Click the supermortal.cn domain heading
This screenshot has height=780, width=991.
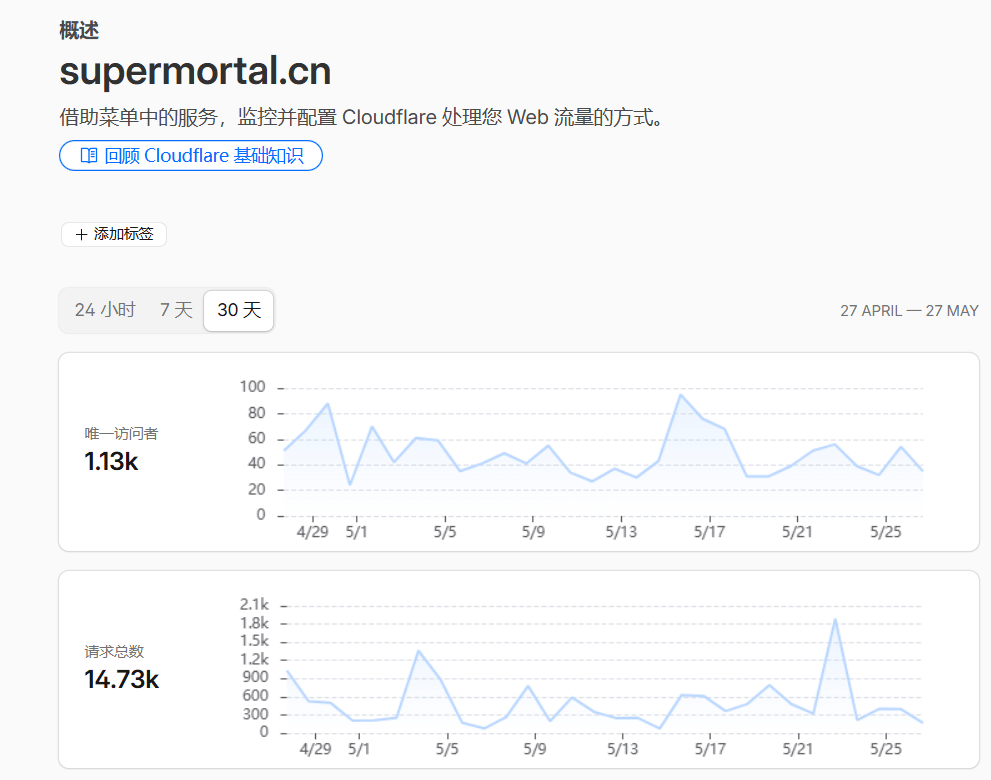click(x=195, y=71)
